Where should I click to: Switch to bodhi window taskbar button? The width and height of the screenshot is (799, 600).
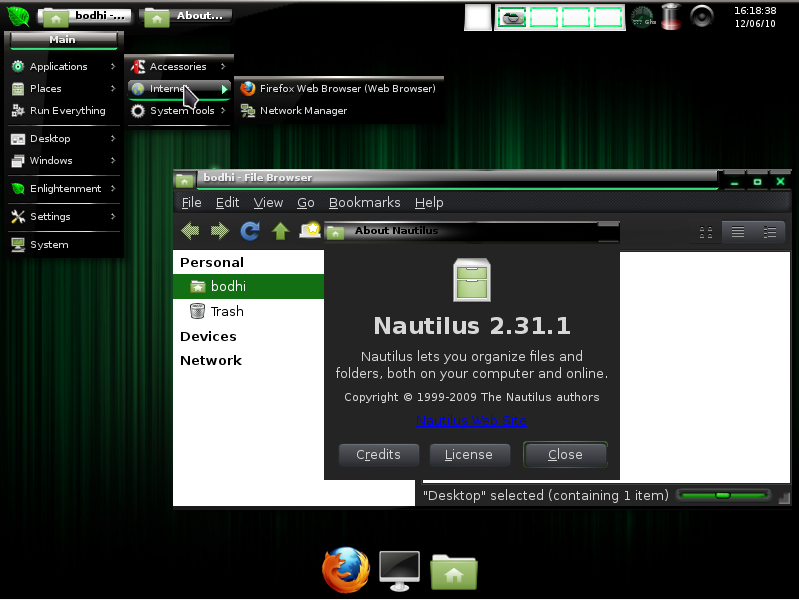tap(85, 16)
